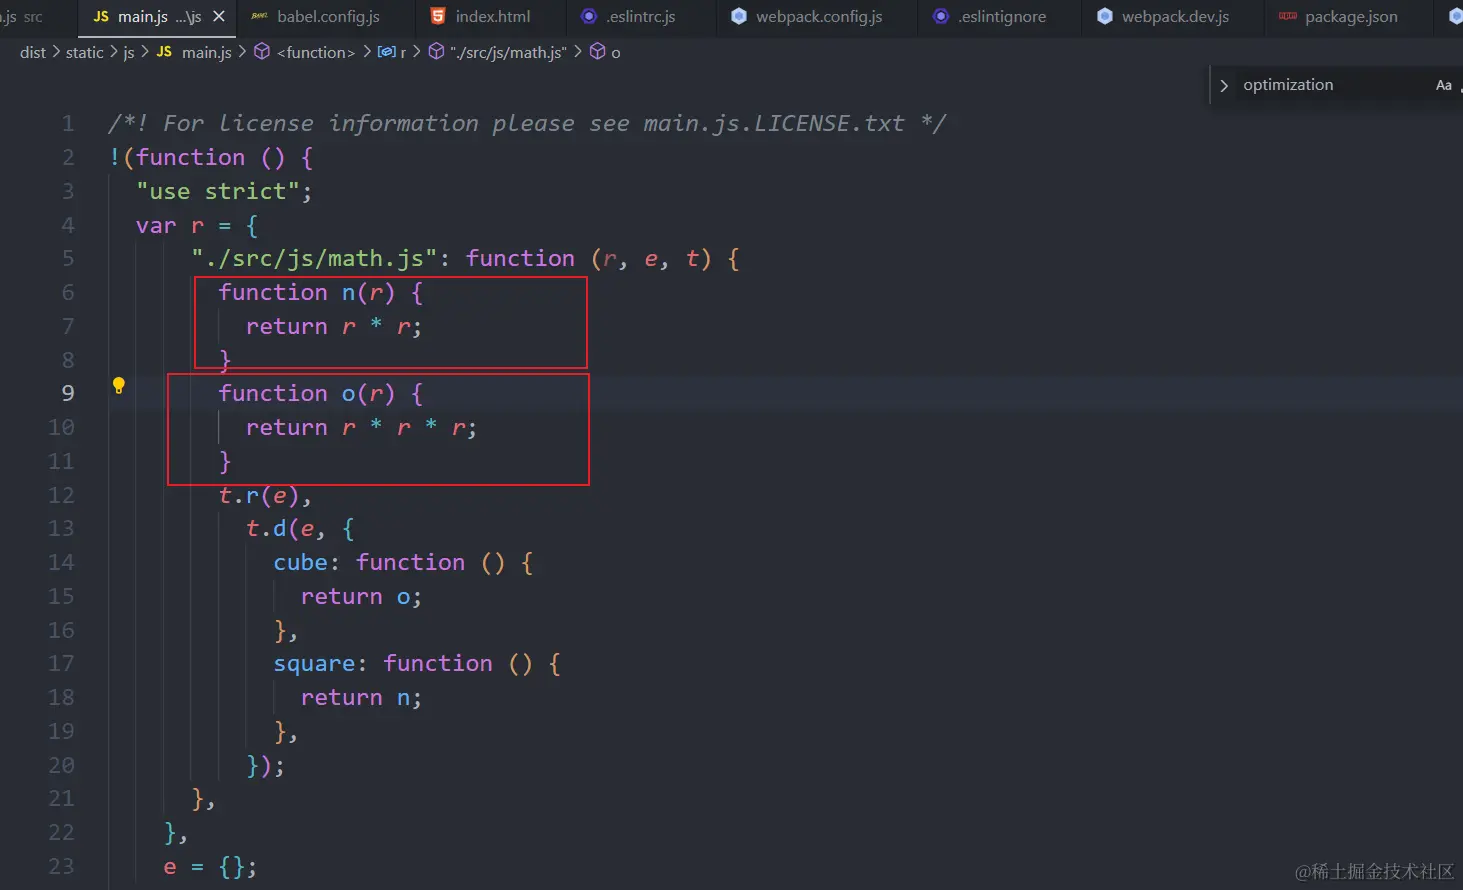Click the 'cube: function () {' line
This screenshot has height=890, width=1463.
pyautogui.click(x=403, y=563)
